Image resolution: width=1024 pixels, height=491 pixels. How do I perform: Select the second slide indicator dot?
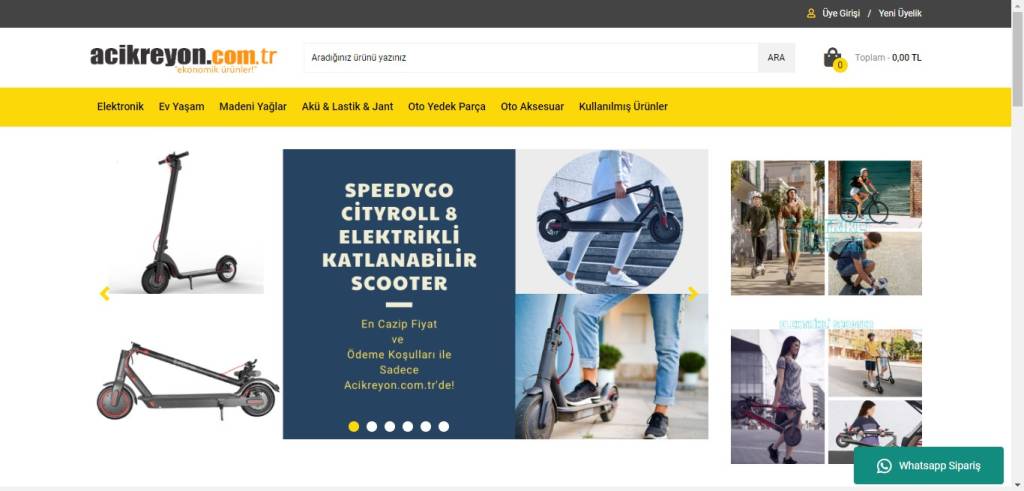point(372,426)
